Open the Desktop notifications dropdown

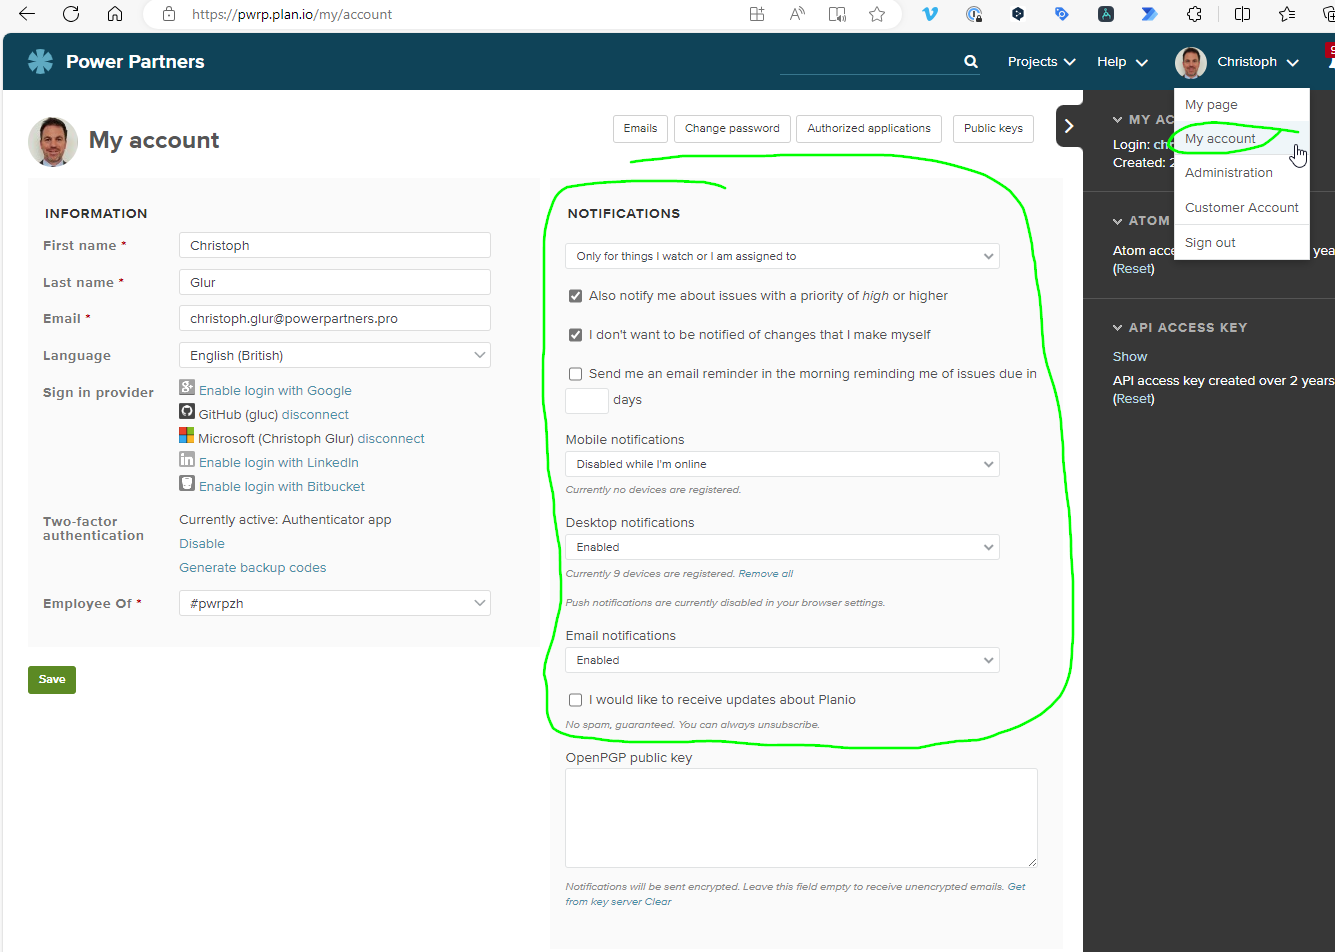coord(782,547)
